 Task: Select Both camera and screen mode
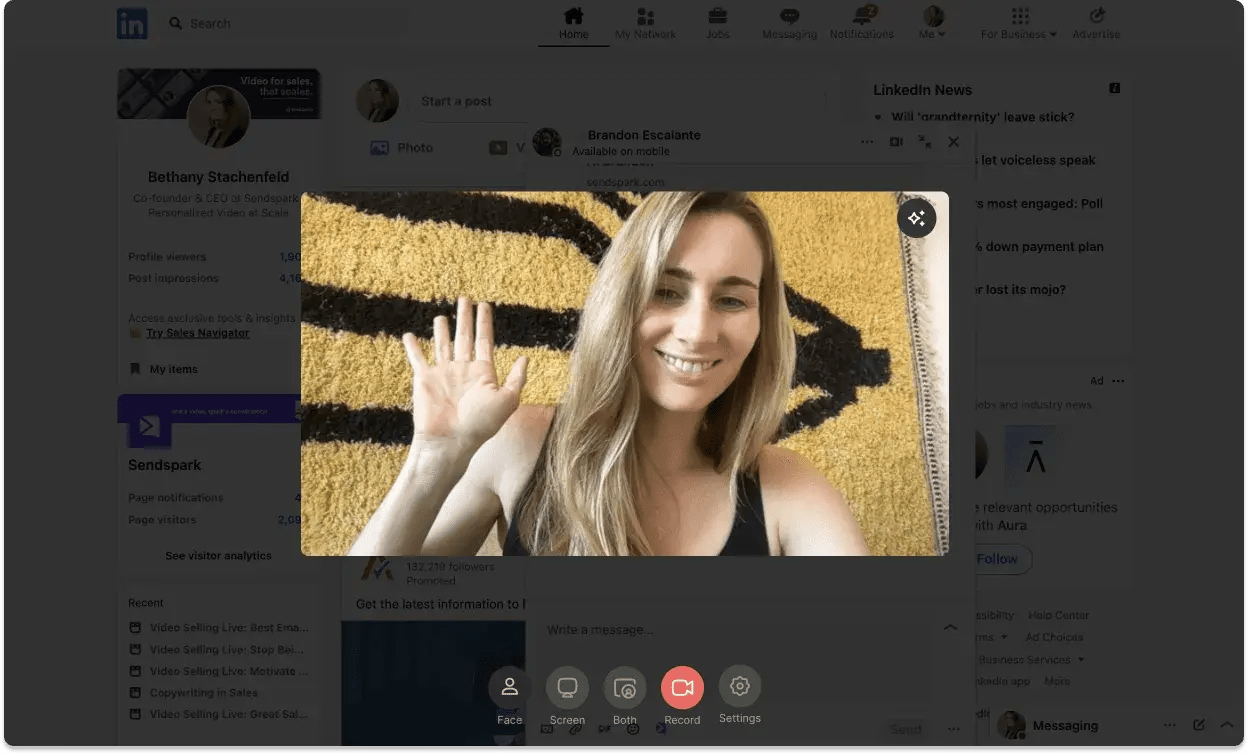[625, 687]
